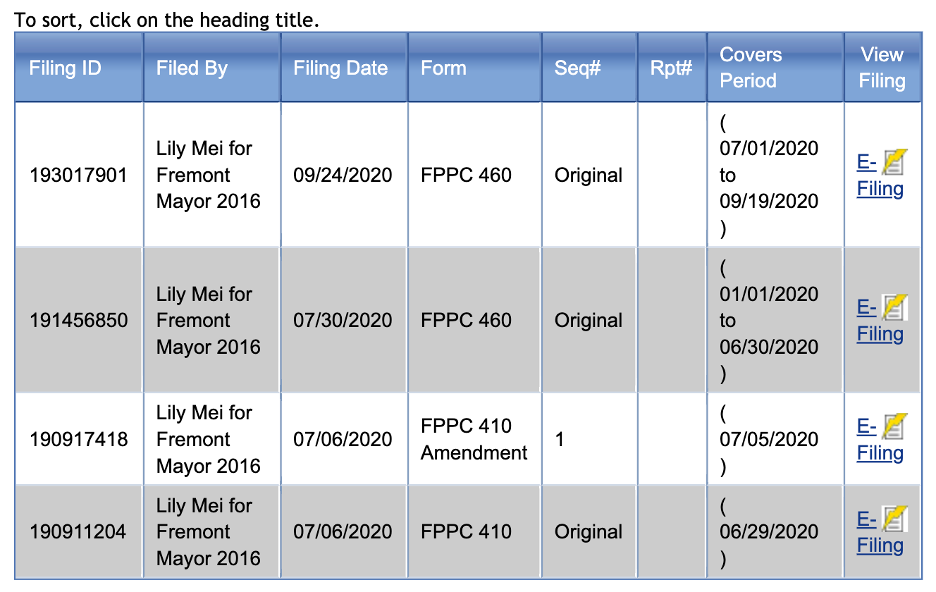Select filing ID 191456850 cell

79,320
